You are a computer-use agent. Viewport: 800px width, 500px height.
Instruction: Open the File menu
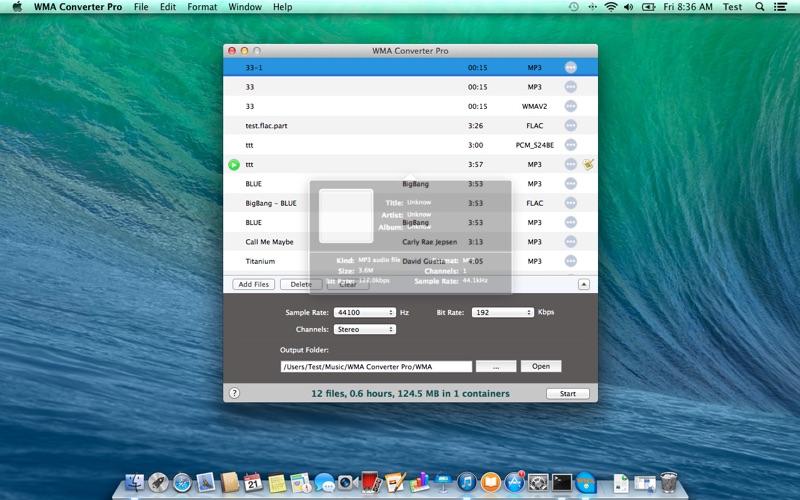141,7
